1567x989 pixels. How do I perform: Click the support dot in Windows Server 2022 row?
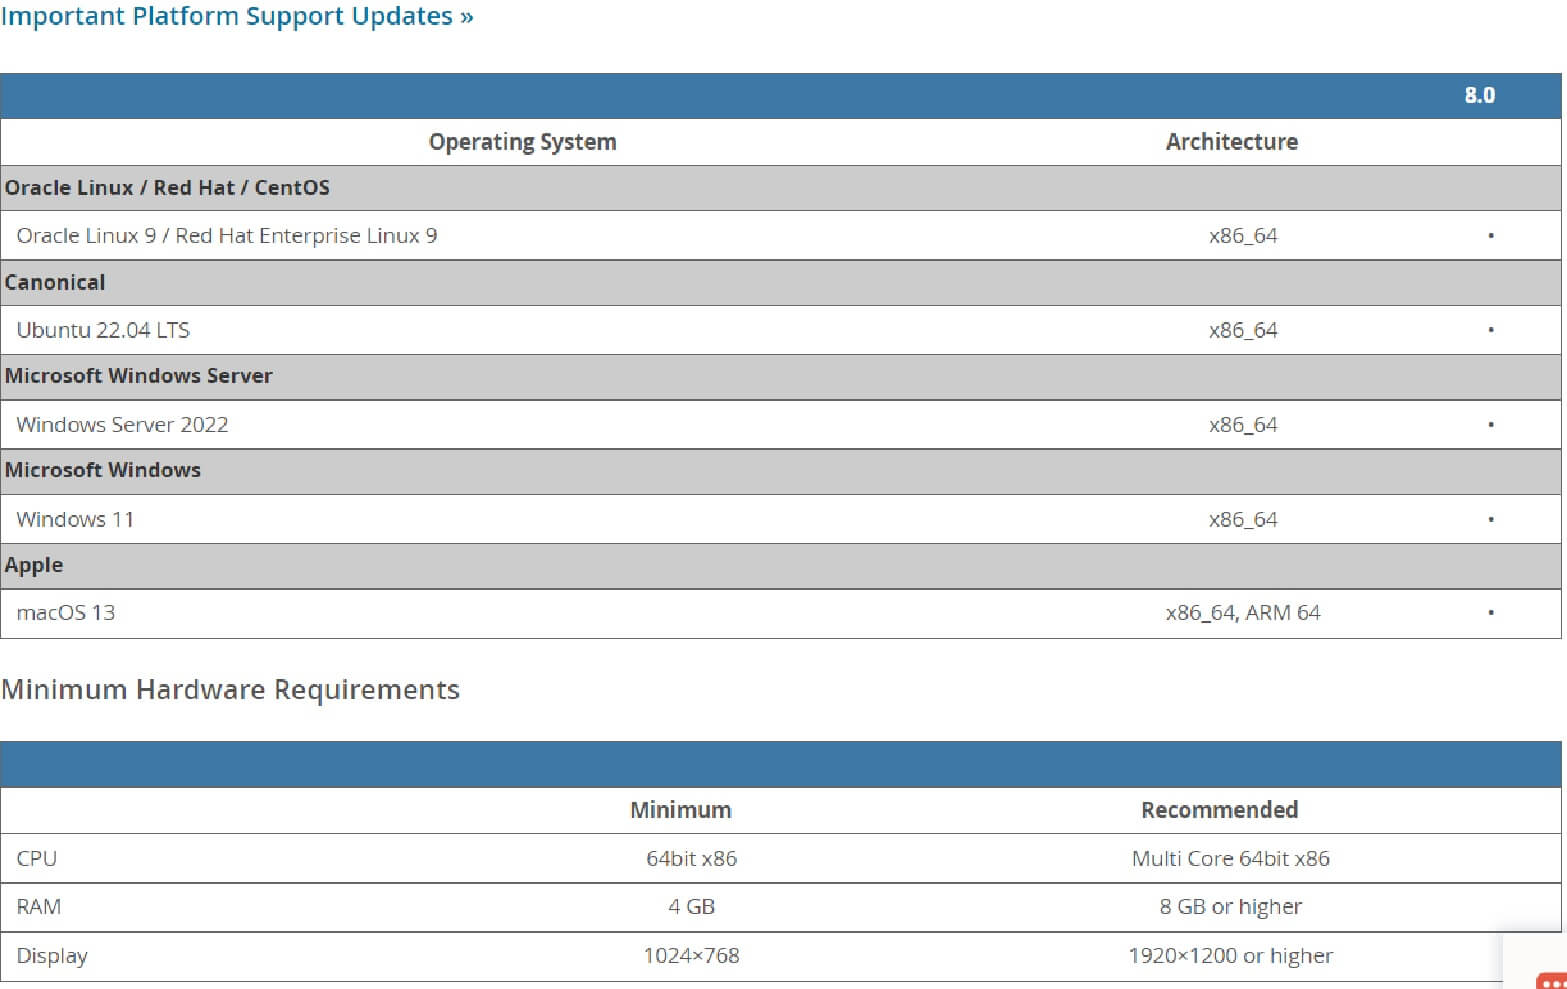(1490, 425)
